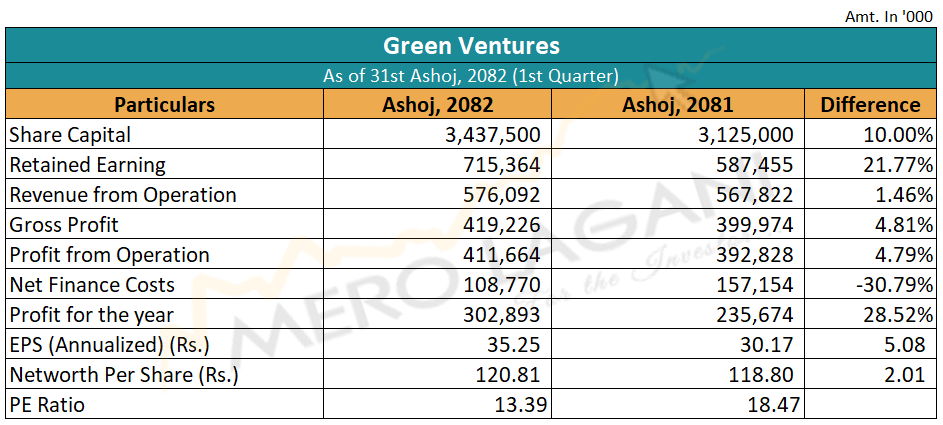The width and height of the screenshot is (943, 425).
Task: Click the Profit for the year label
Action: coord(91,315)
